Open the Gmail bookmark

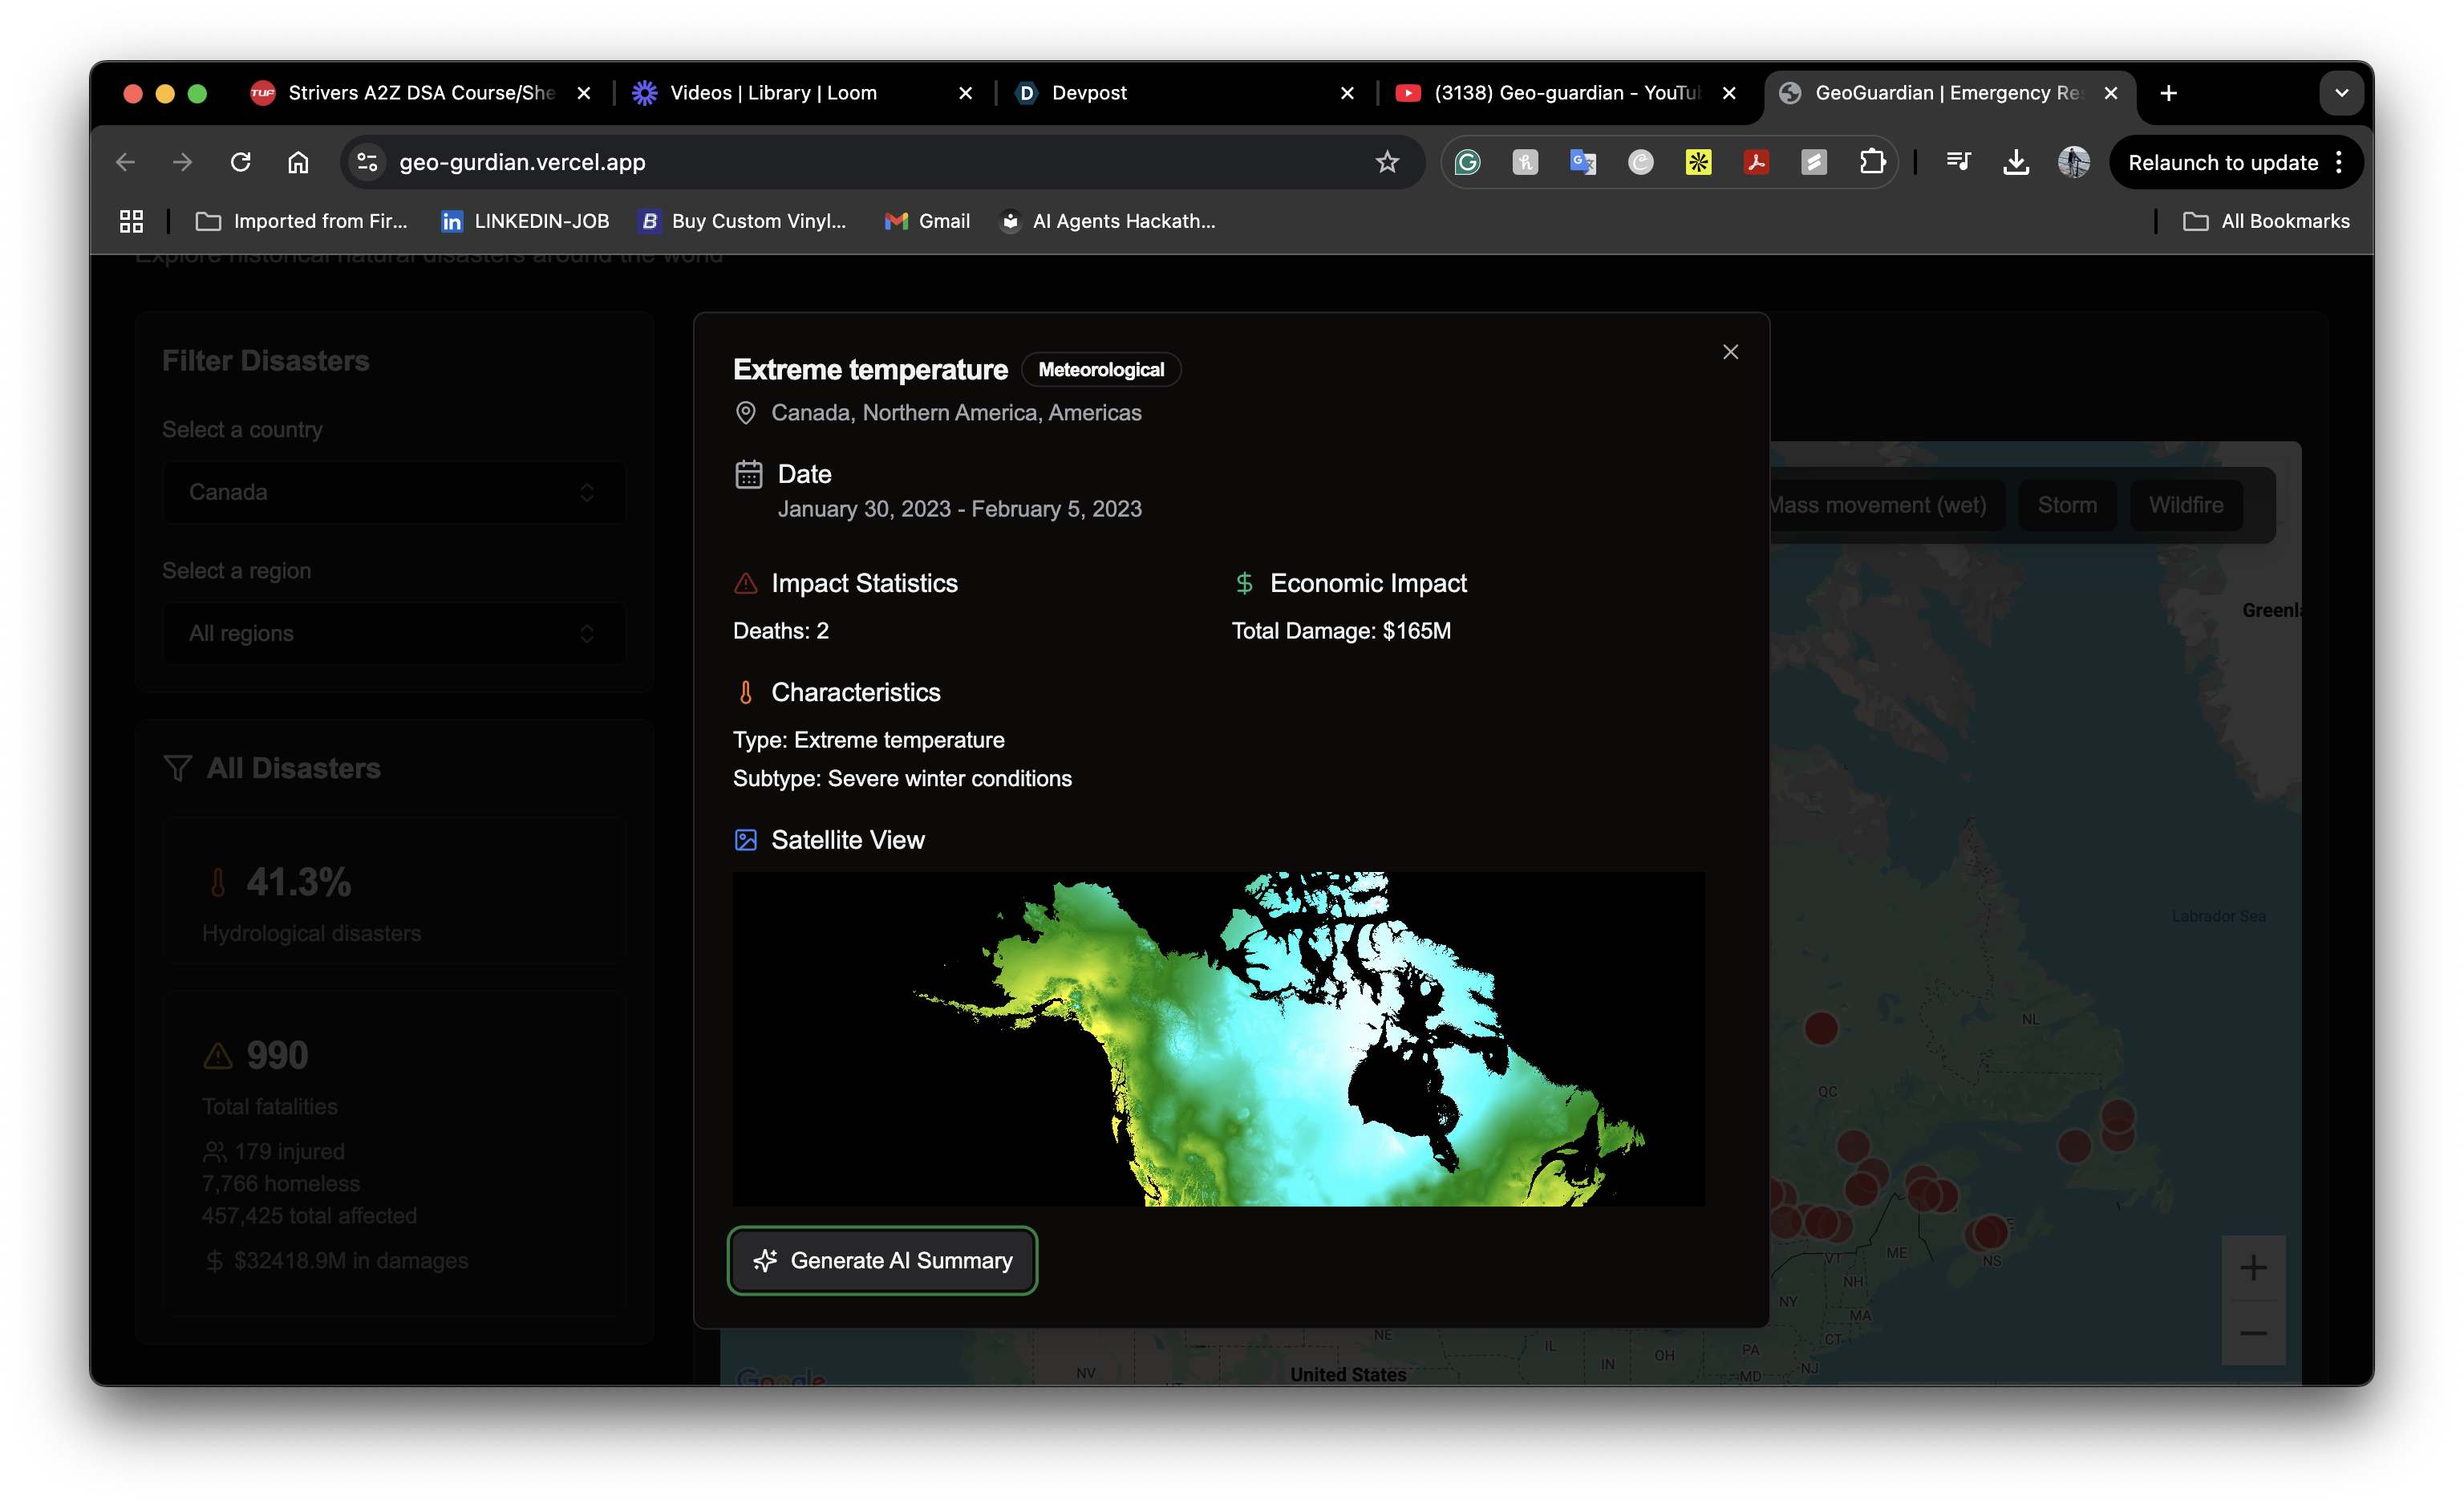click(x=927, y=221)
